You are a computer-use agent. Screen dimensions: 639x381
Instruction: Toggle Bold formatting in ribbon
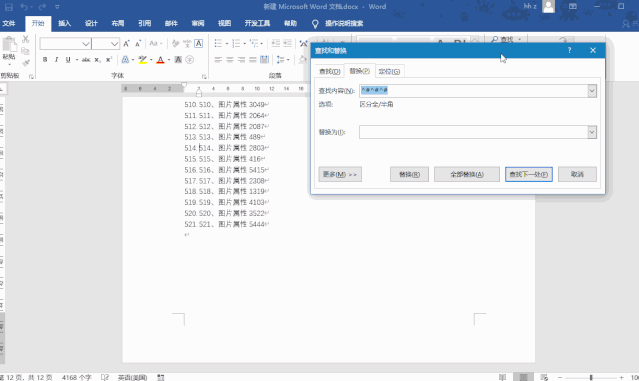pos(45,59)
